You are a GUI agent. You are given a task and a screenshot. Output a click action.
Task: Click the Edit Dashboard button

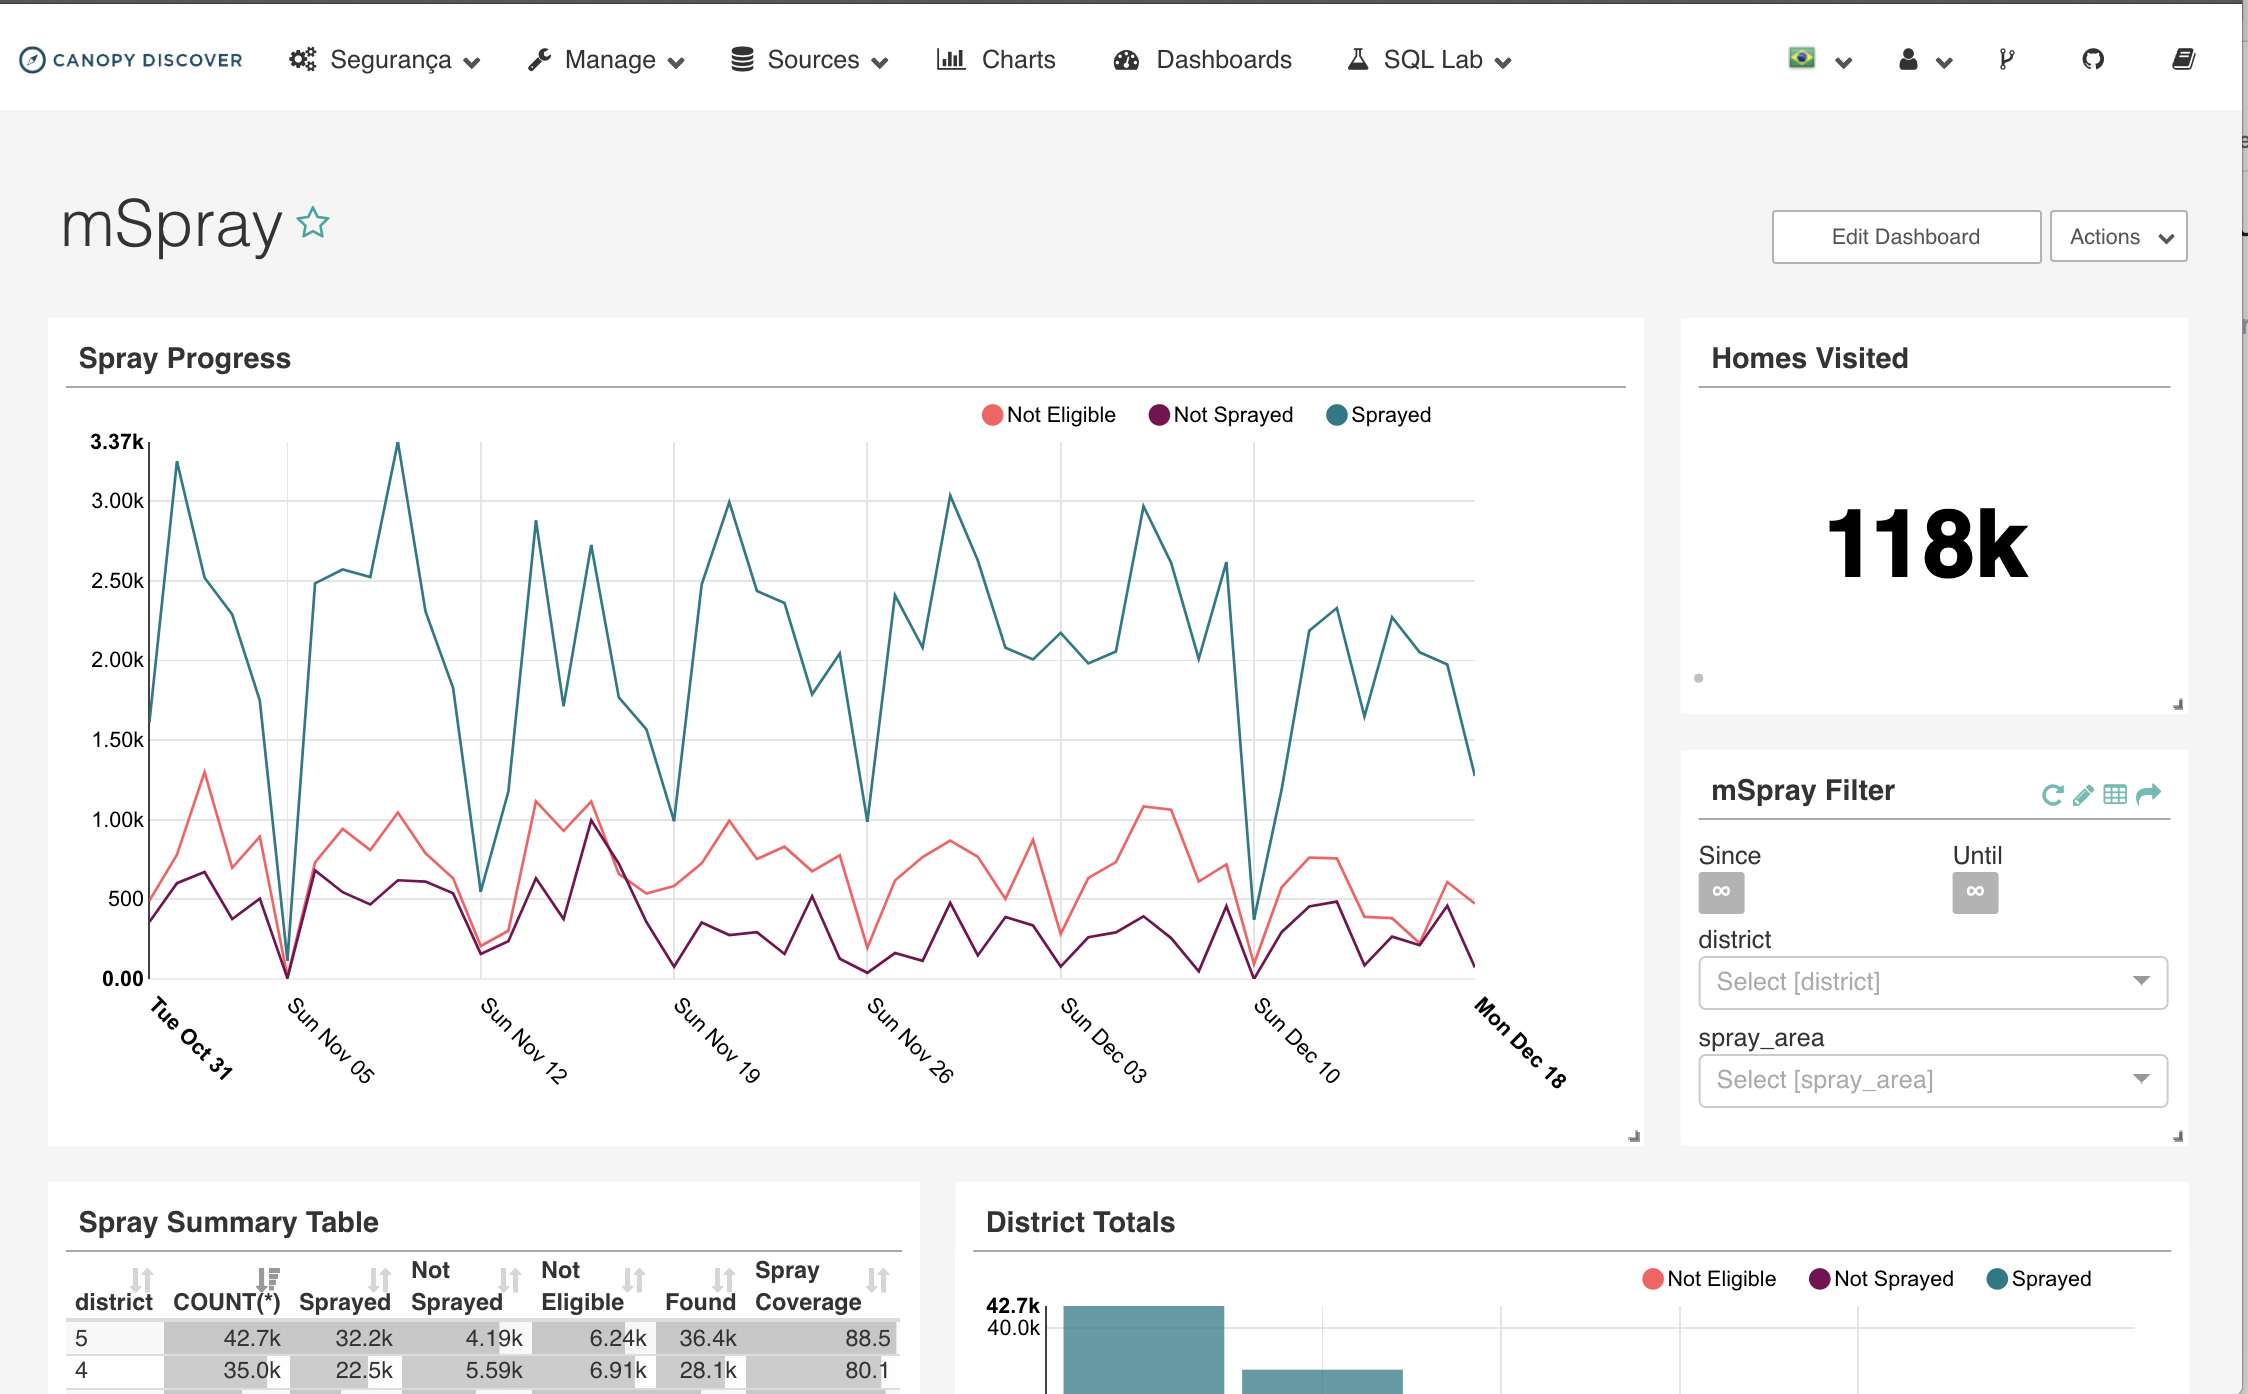[x=1906, y=237]
